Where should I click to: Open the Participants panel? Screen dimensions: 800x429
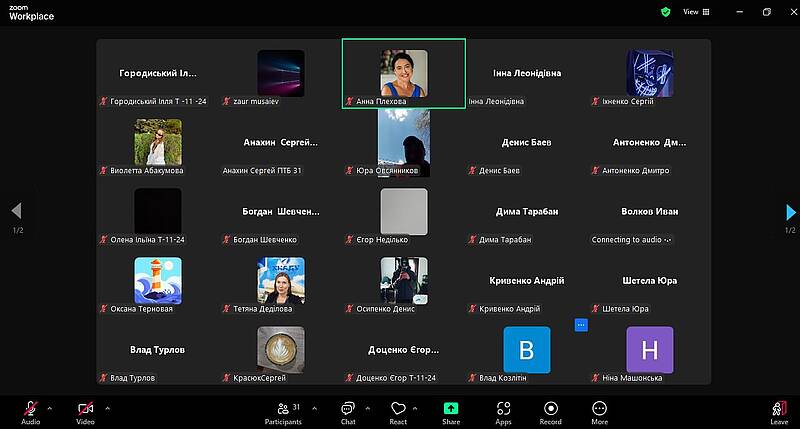[x=289, y=410]
